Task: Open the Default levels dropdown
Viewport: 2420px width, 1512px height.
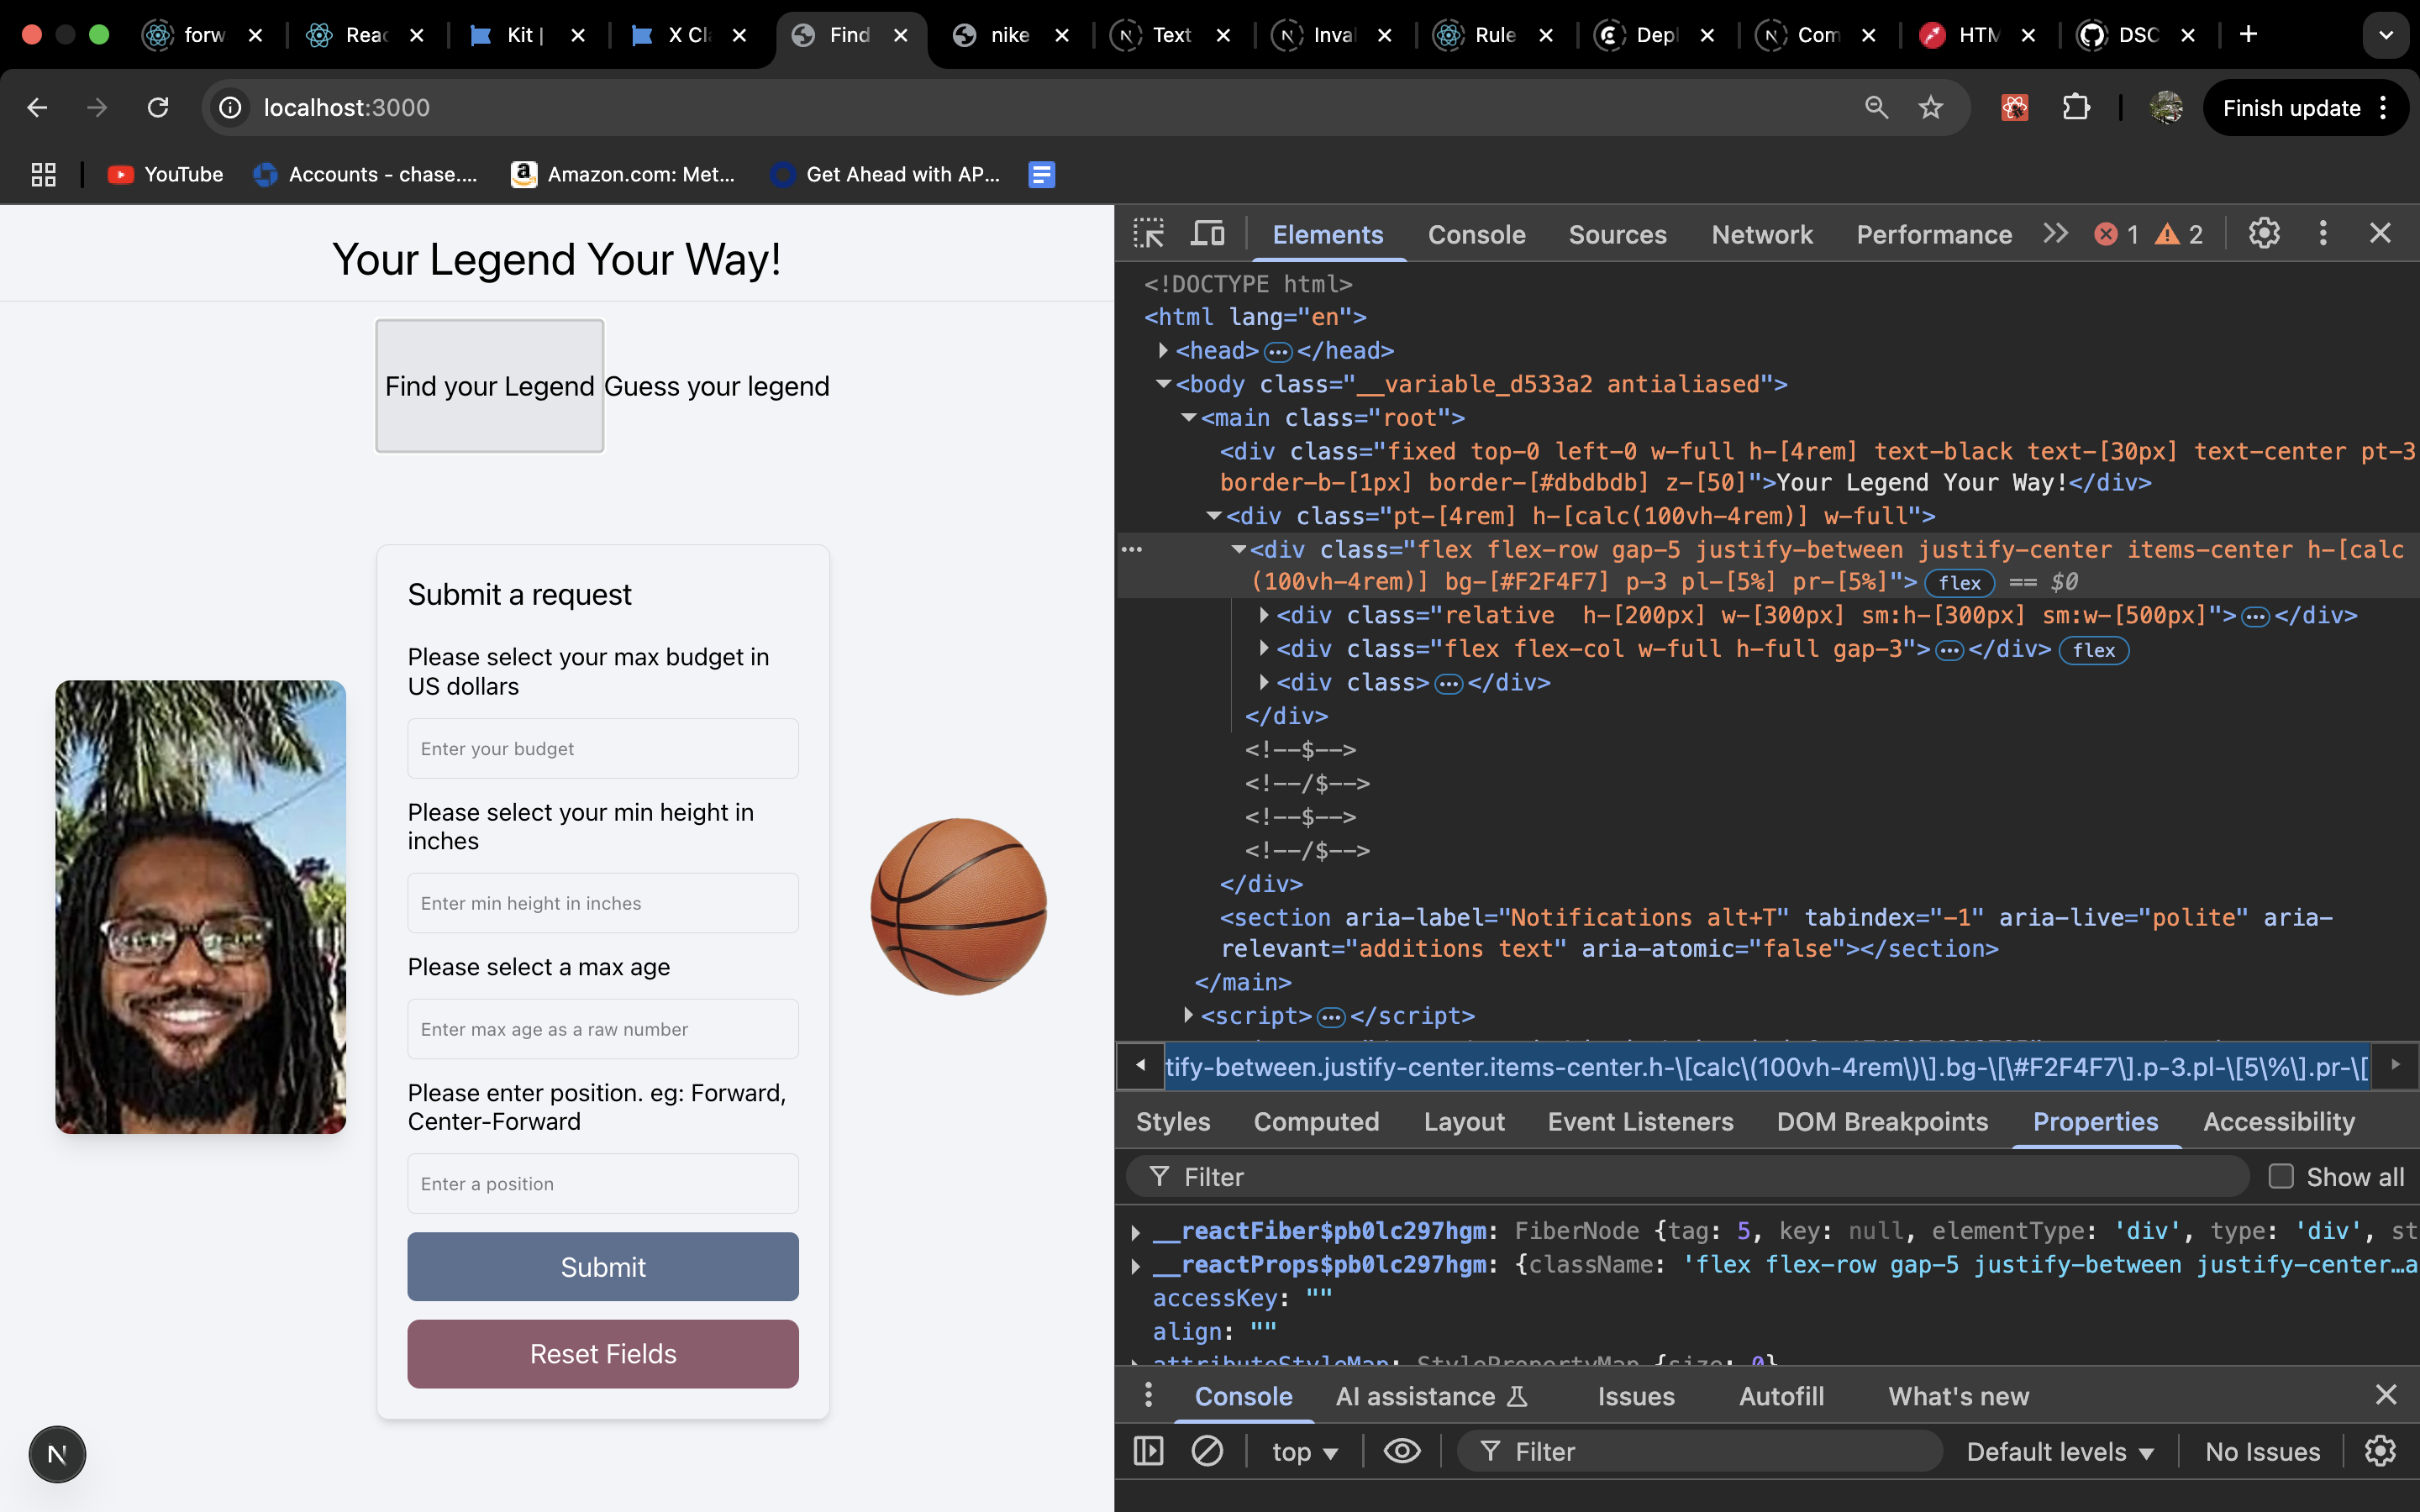Action: 2059,1452
